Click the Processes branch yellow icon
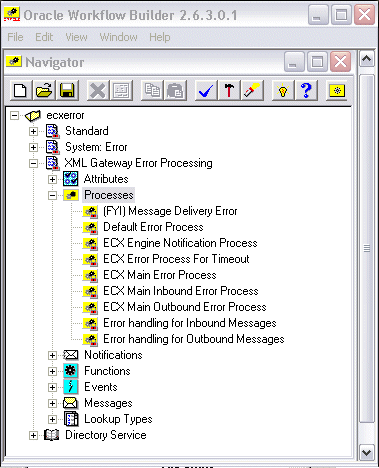 pyautogui.click(x=71, y=195)
